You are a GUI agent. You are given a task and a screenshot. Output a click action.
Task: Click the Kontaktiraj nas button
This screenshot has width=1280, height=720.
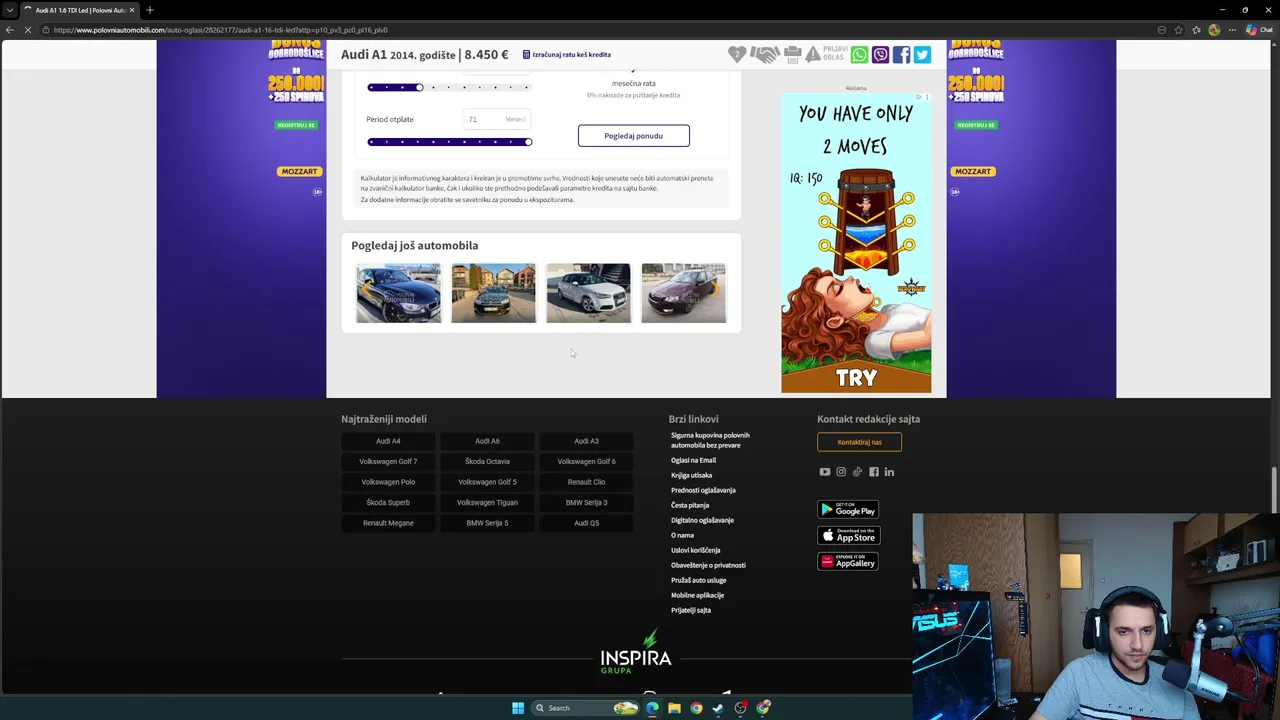(x=859, y=442)
